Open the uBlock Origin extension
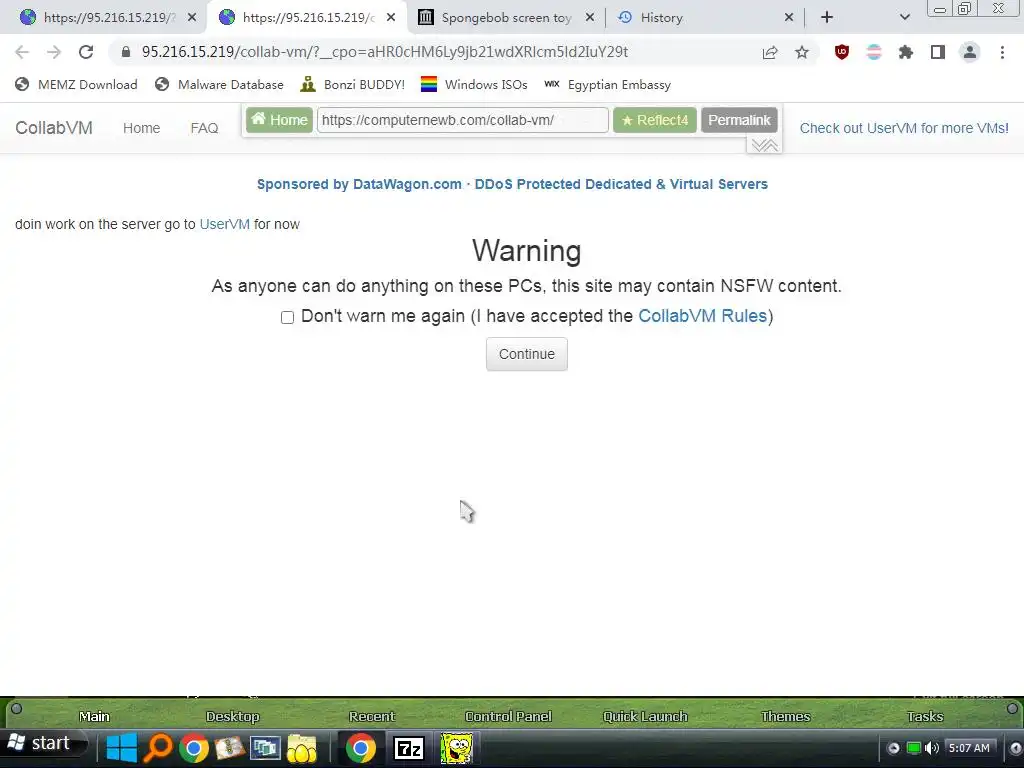Image resolution: width=1024 pixels, height=768 pixels. [x=842, y=52]
